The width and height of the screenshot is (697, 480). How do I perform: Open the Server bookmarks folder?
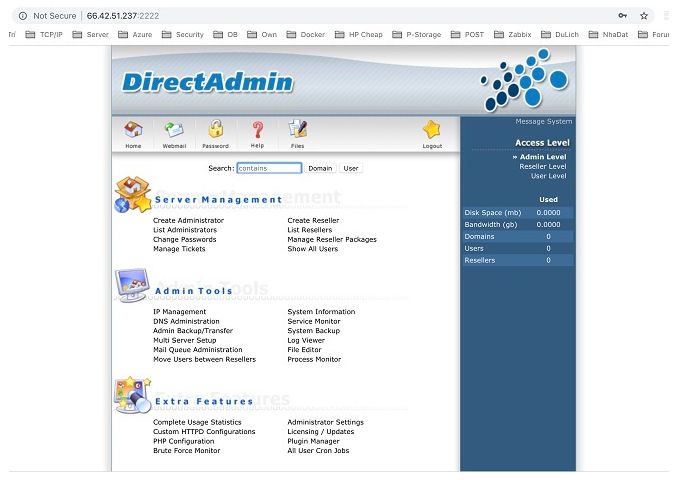[x=90, y=35]
